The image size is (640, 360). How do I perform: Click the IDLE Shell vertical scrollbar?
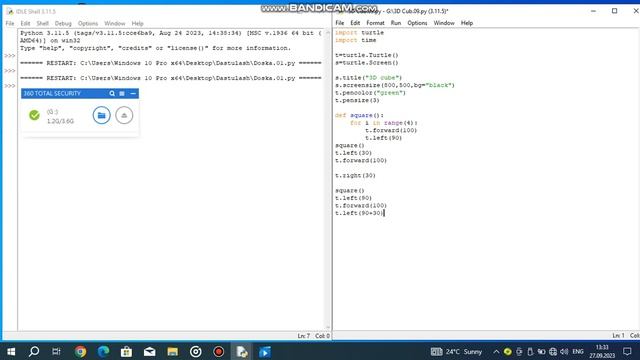[328, 180]
